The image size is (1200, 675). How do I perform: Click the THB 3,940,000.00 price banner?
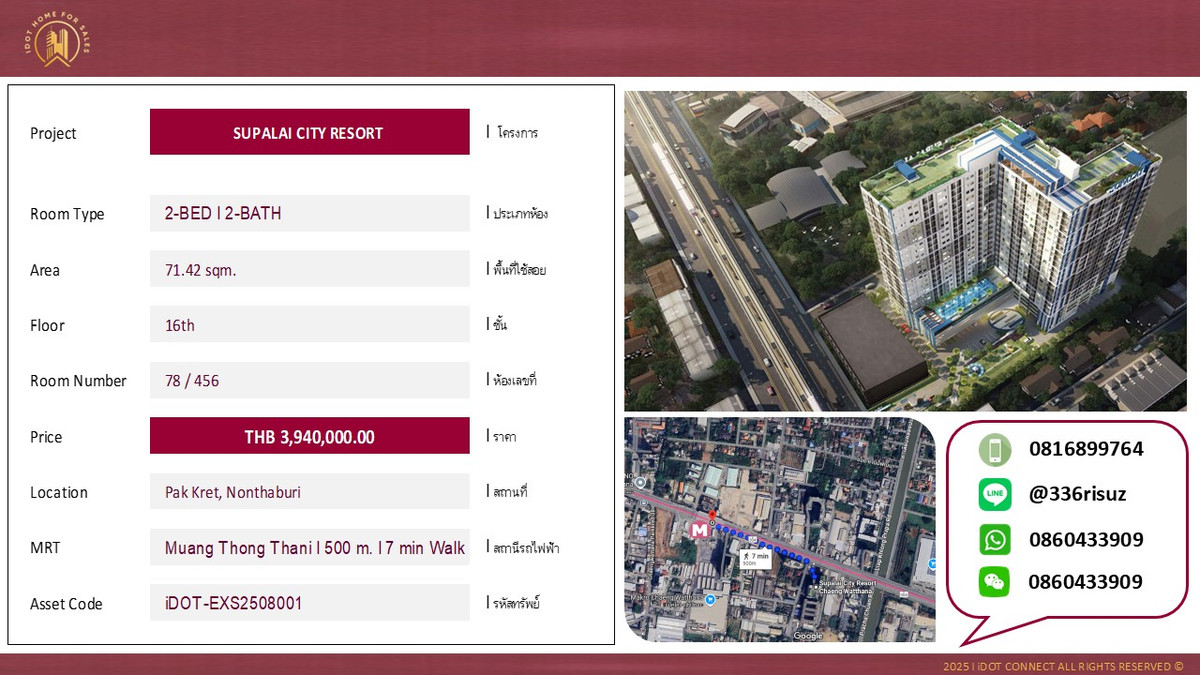pyautogui.click(x=309, y=436)
